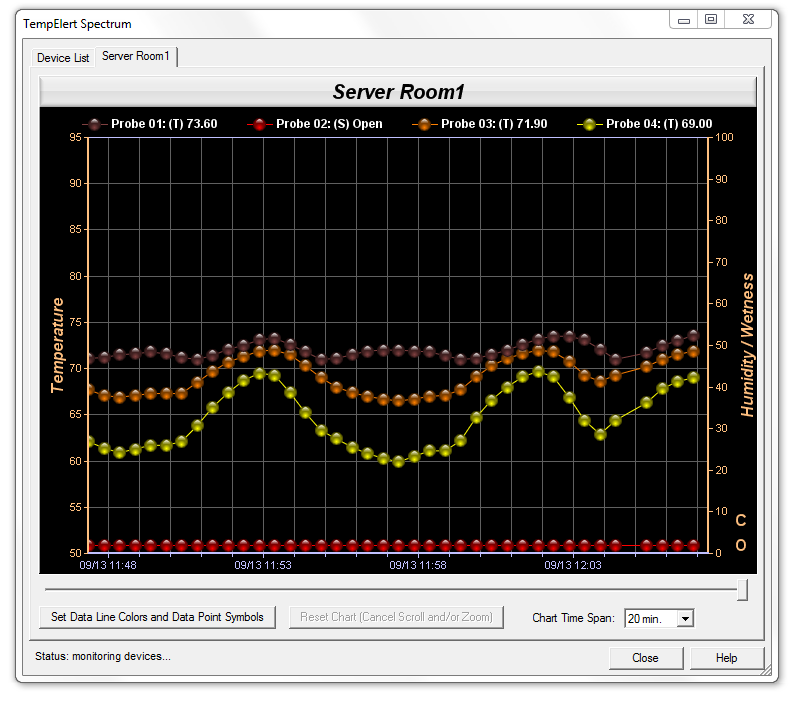Viewport: 794px width, 702px height.
Task: Click the Status: monitoring devices text
Action: click(x=103, y=656)
